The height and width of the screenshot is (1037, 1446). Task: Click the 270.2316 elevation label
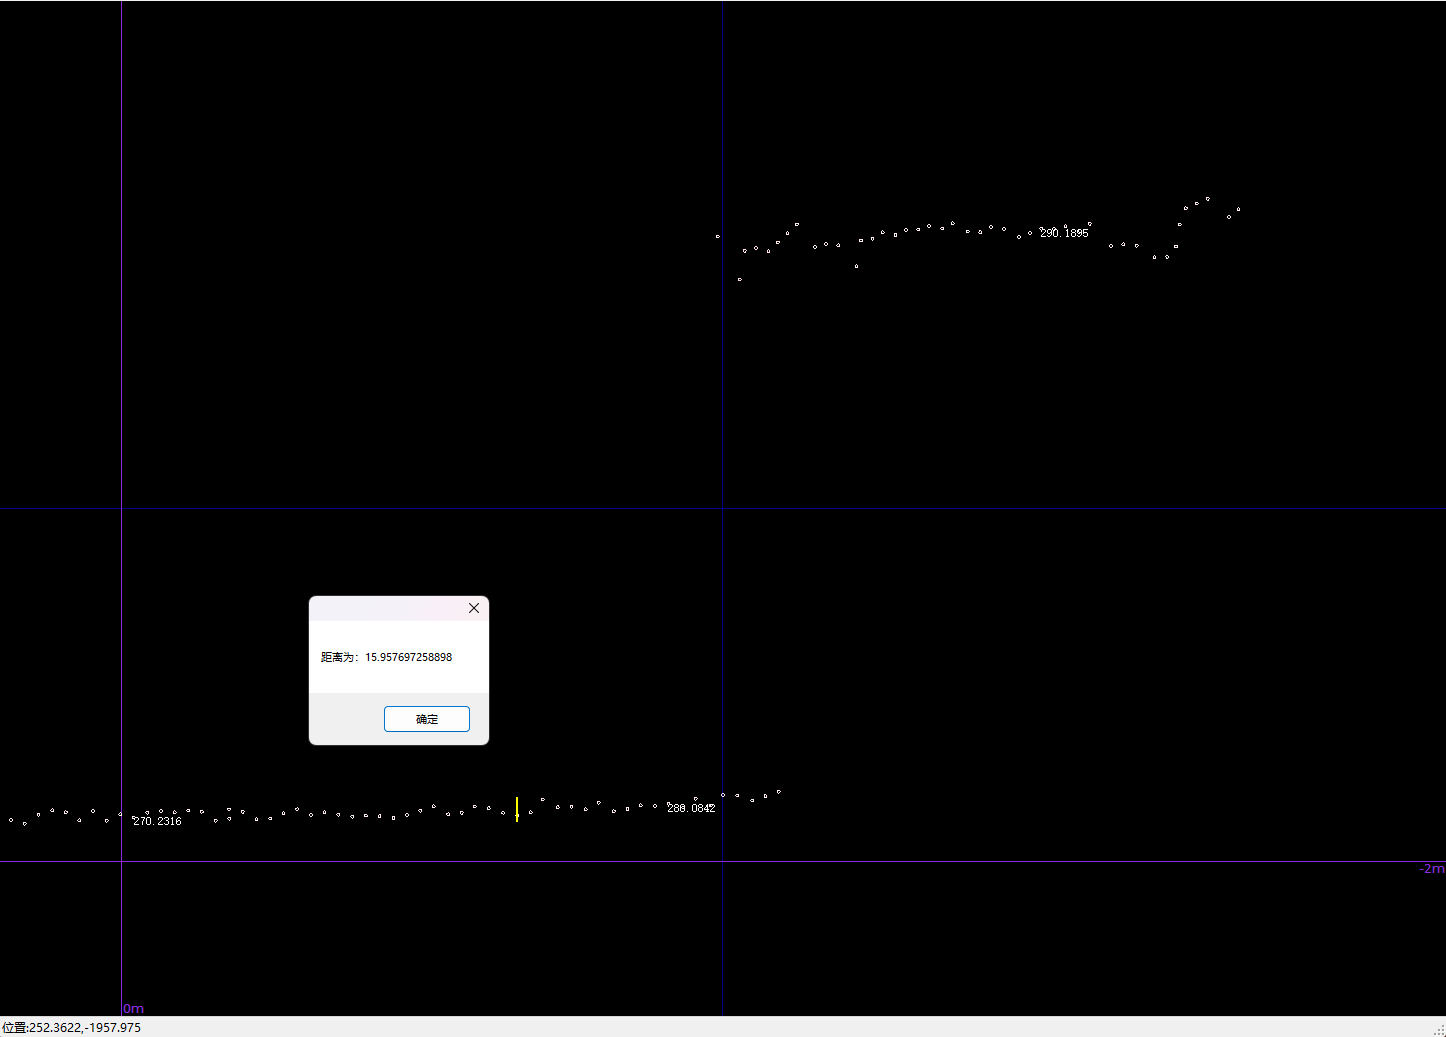coord(157,821)
